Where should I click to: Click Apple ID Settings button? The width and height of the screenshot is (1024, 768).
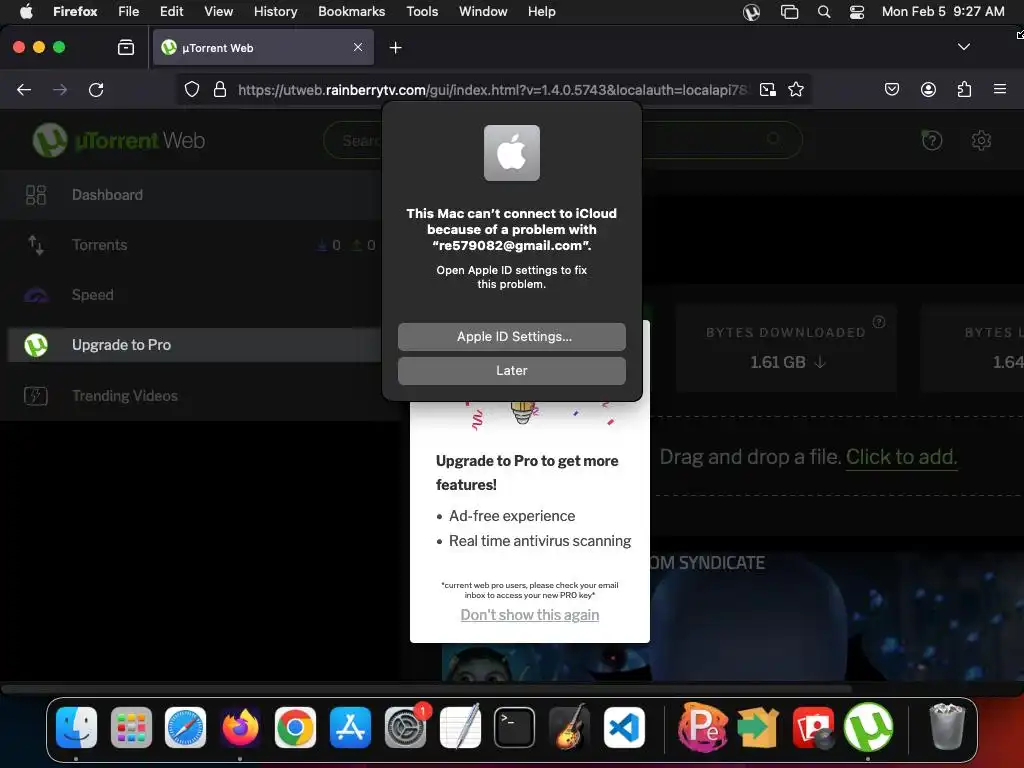pyautogui.click(x=511, y=336)
